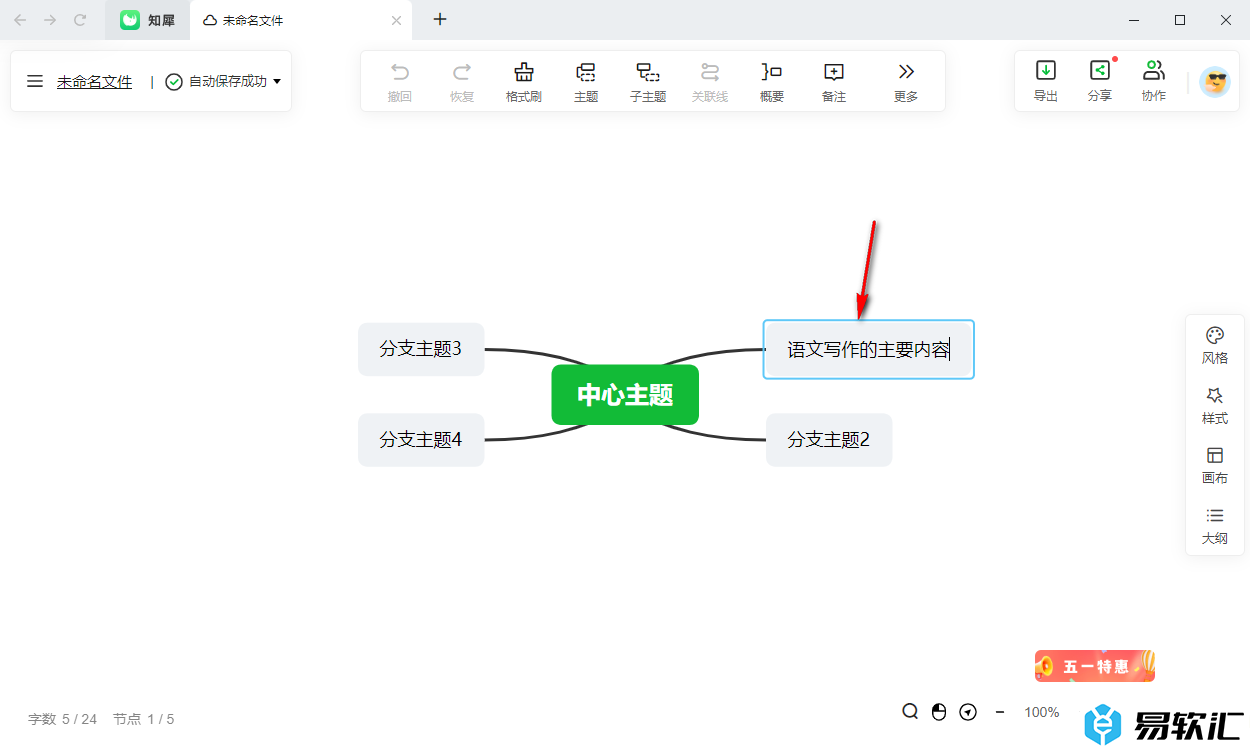Click the zoom out minus button
The height and width of the screenshot is (750, 1250).
tap(1000, 712)
